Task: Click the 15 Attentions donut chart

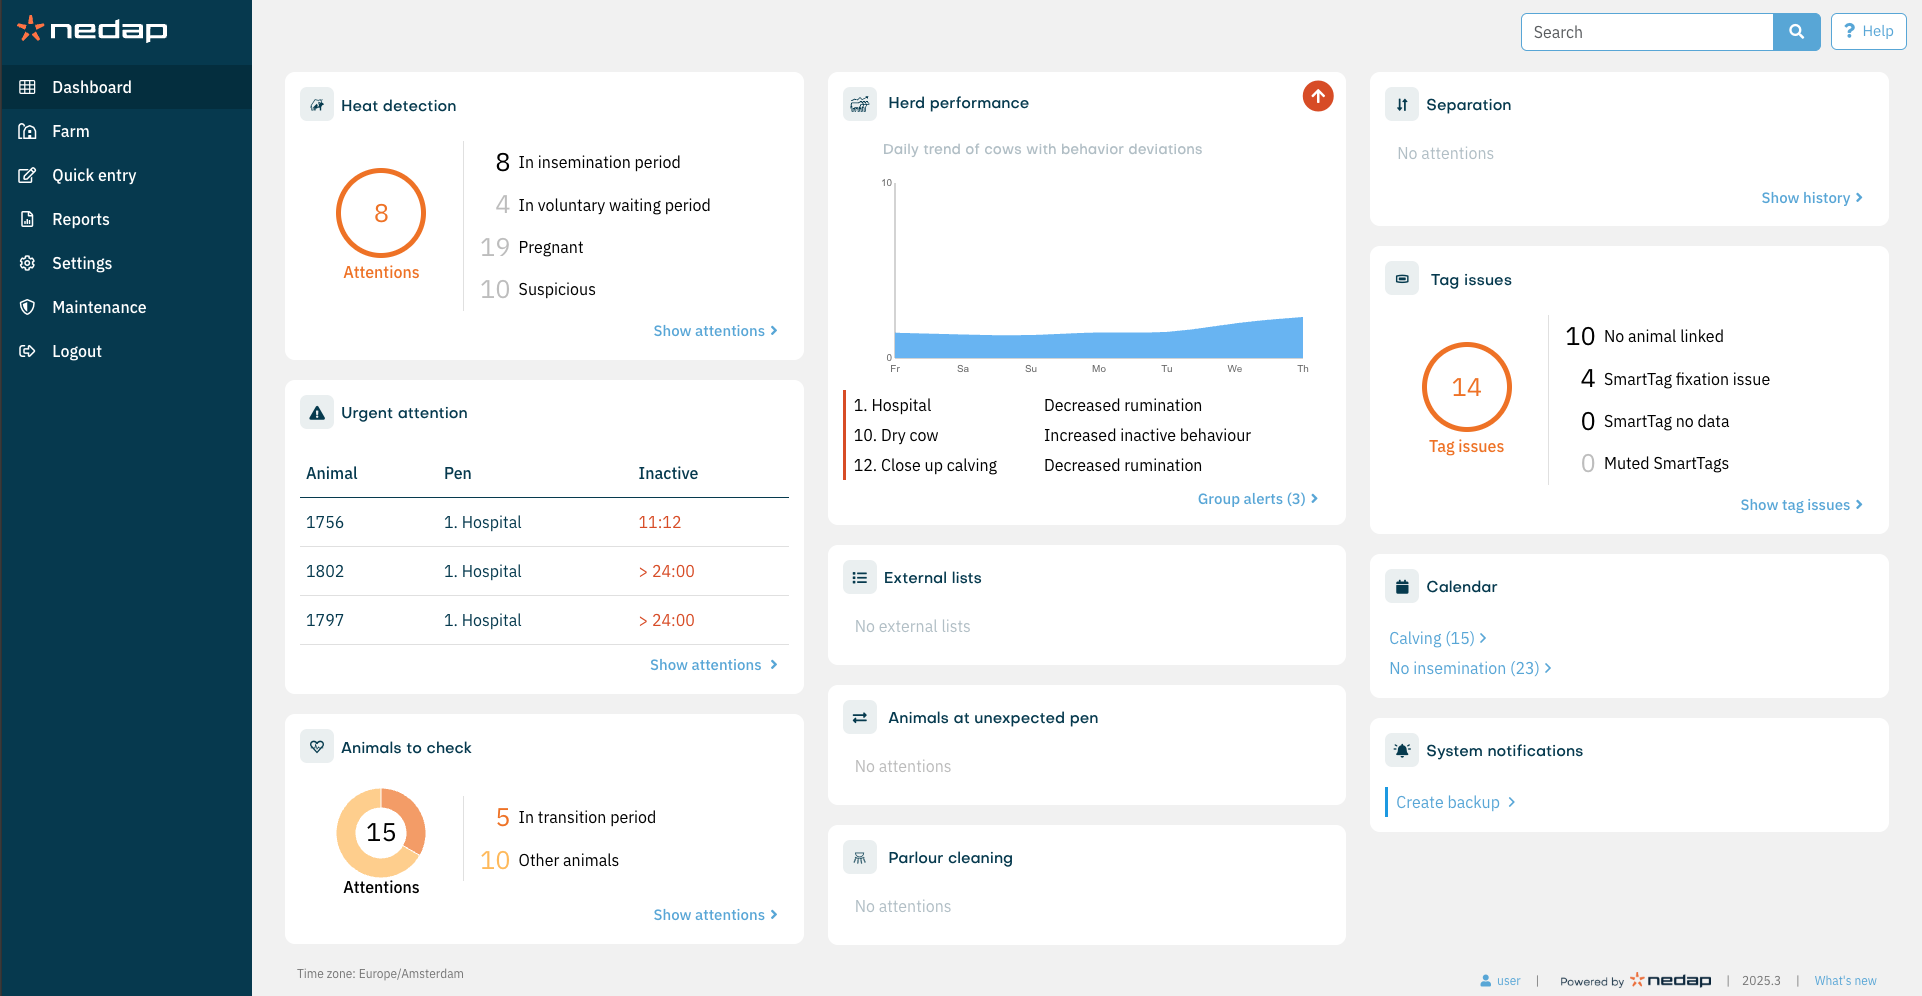Action: [381, 833]
